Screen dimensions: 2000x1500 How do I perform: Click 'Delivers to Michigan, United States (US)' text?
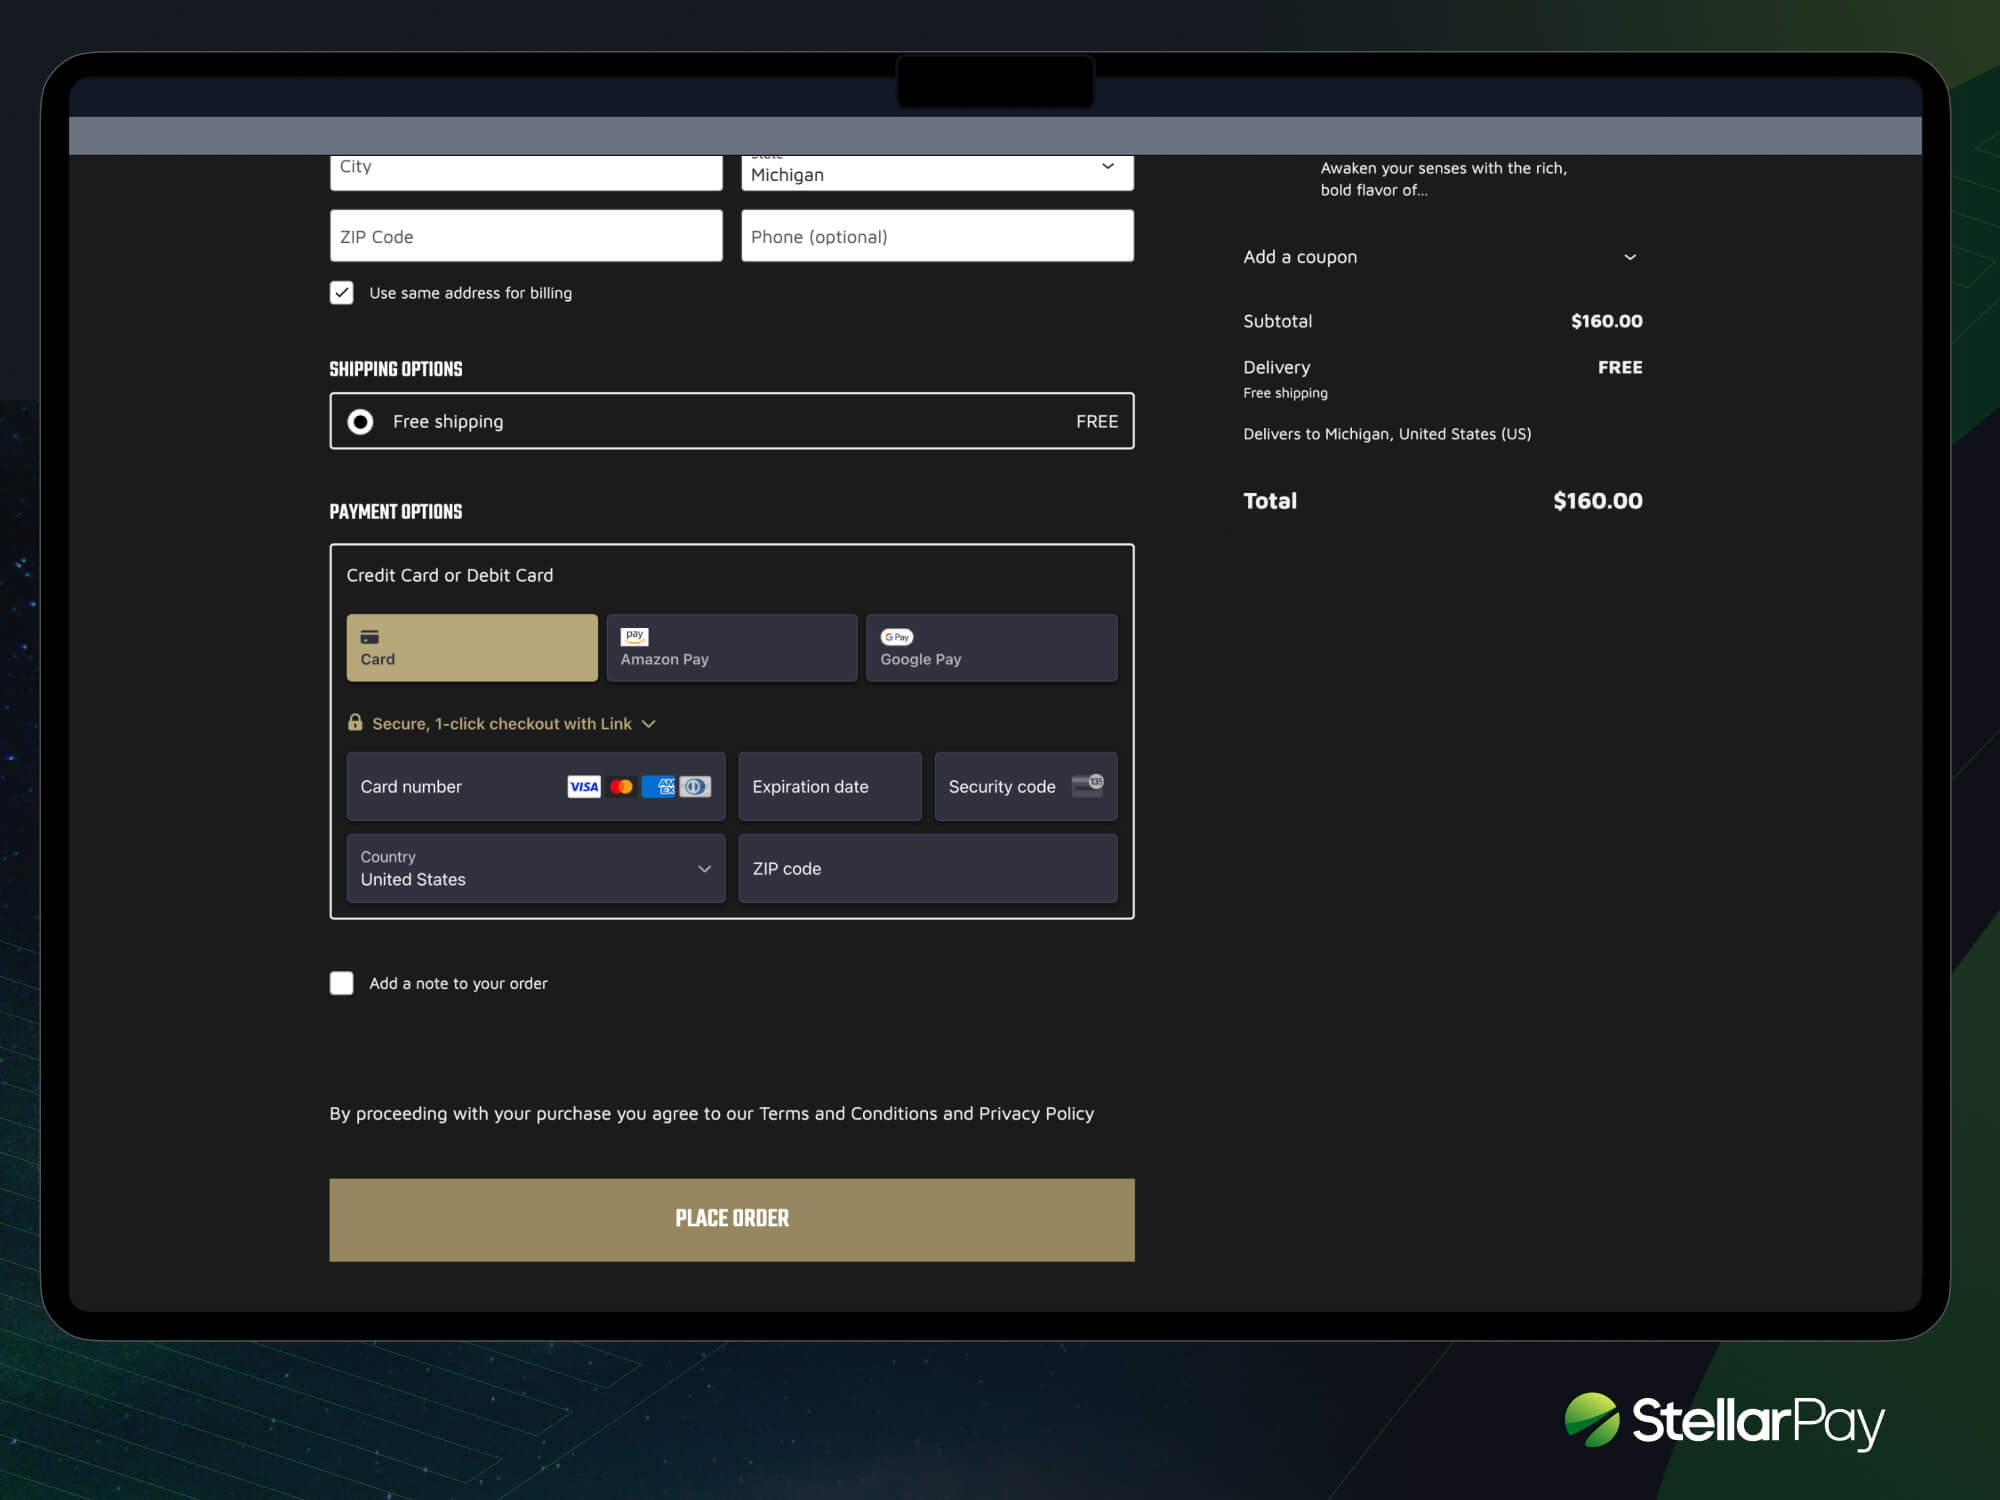1387,434
